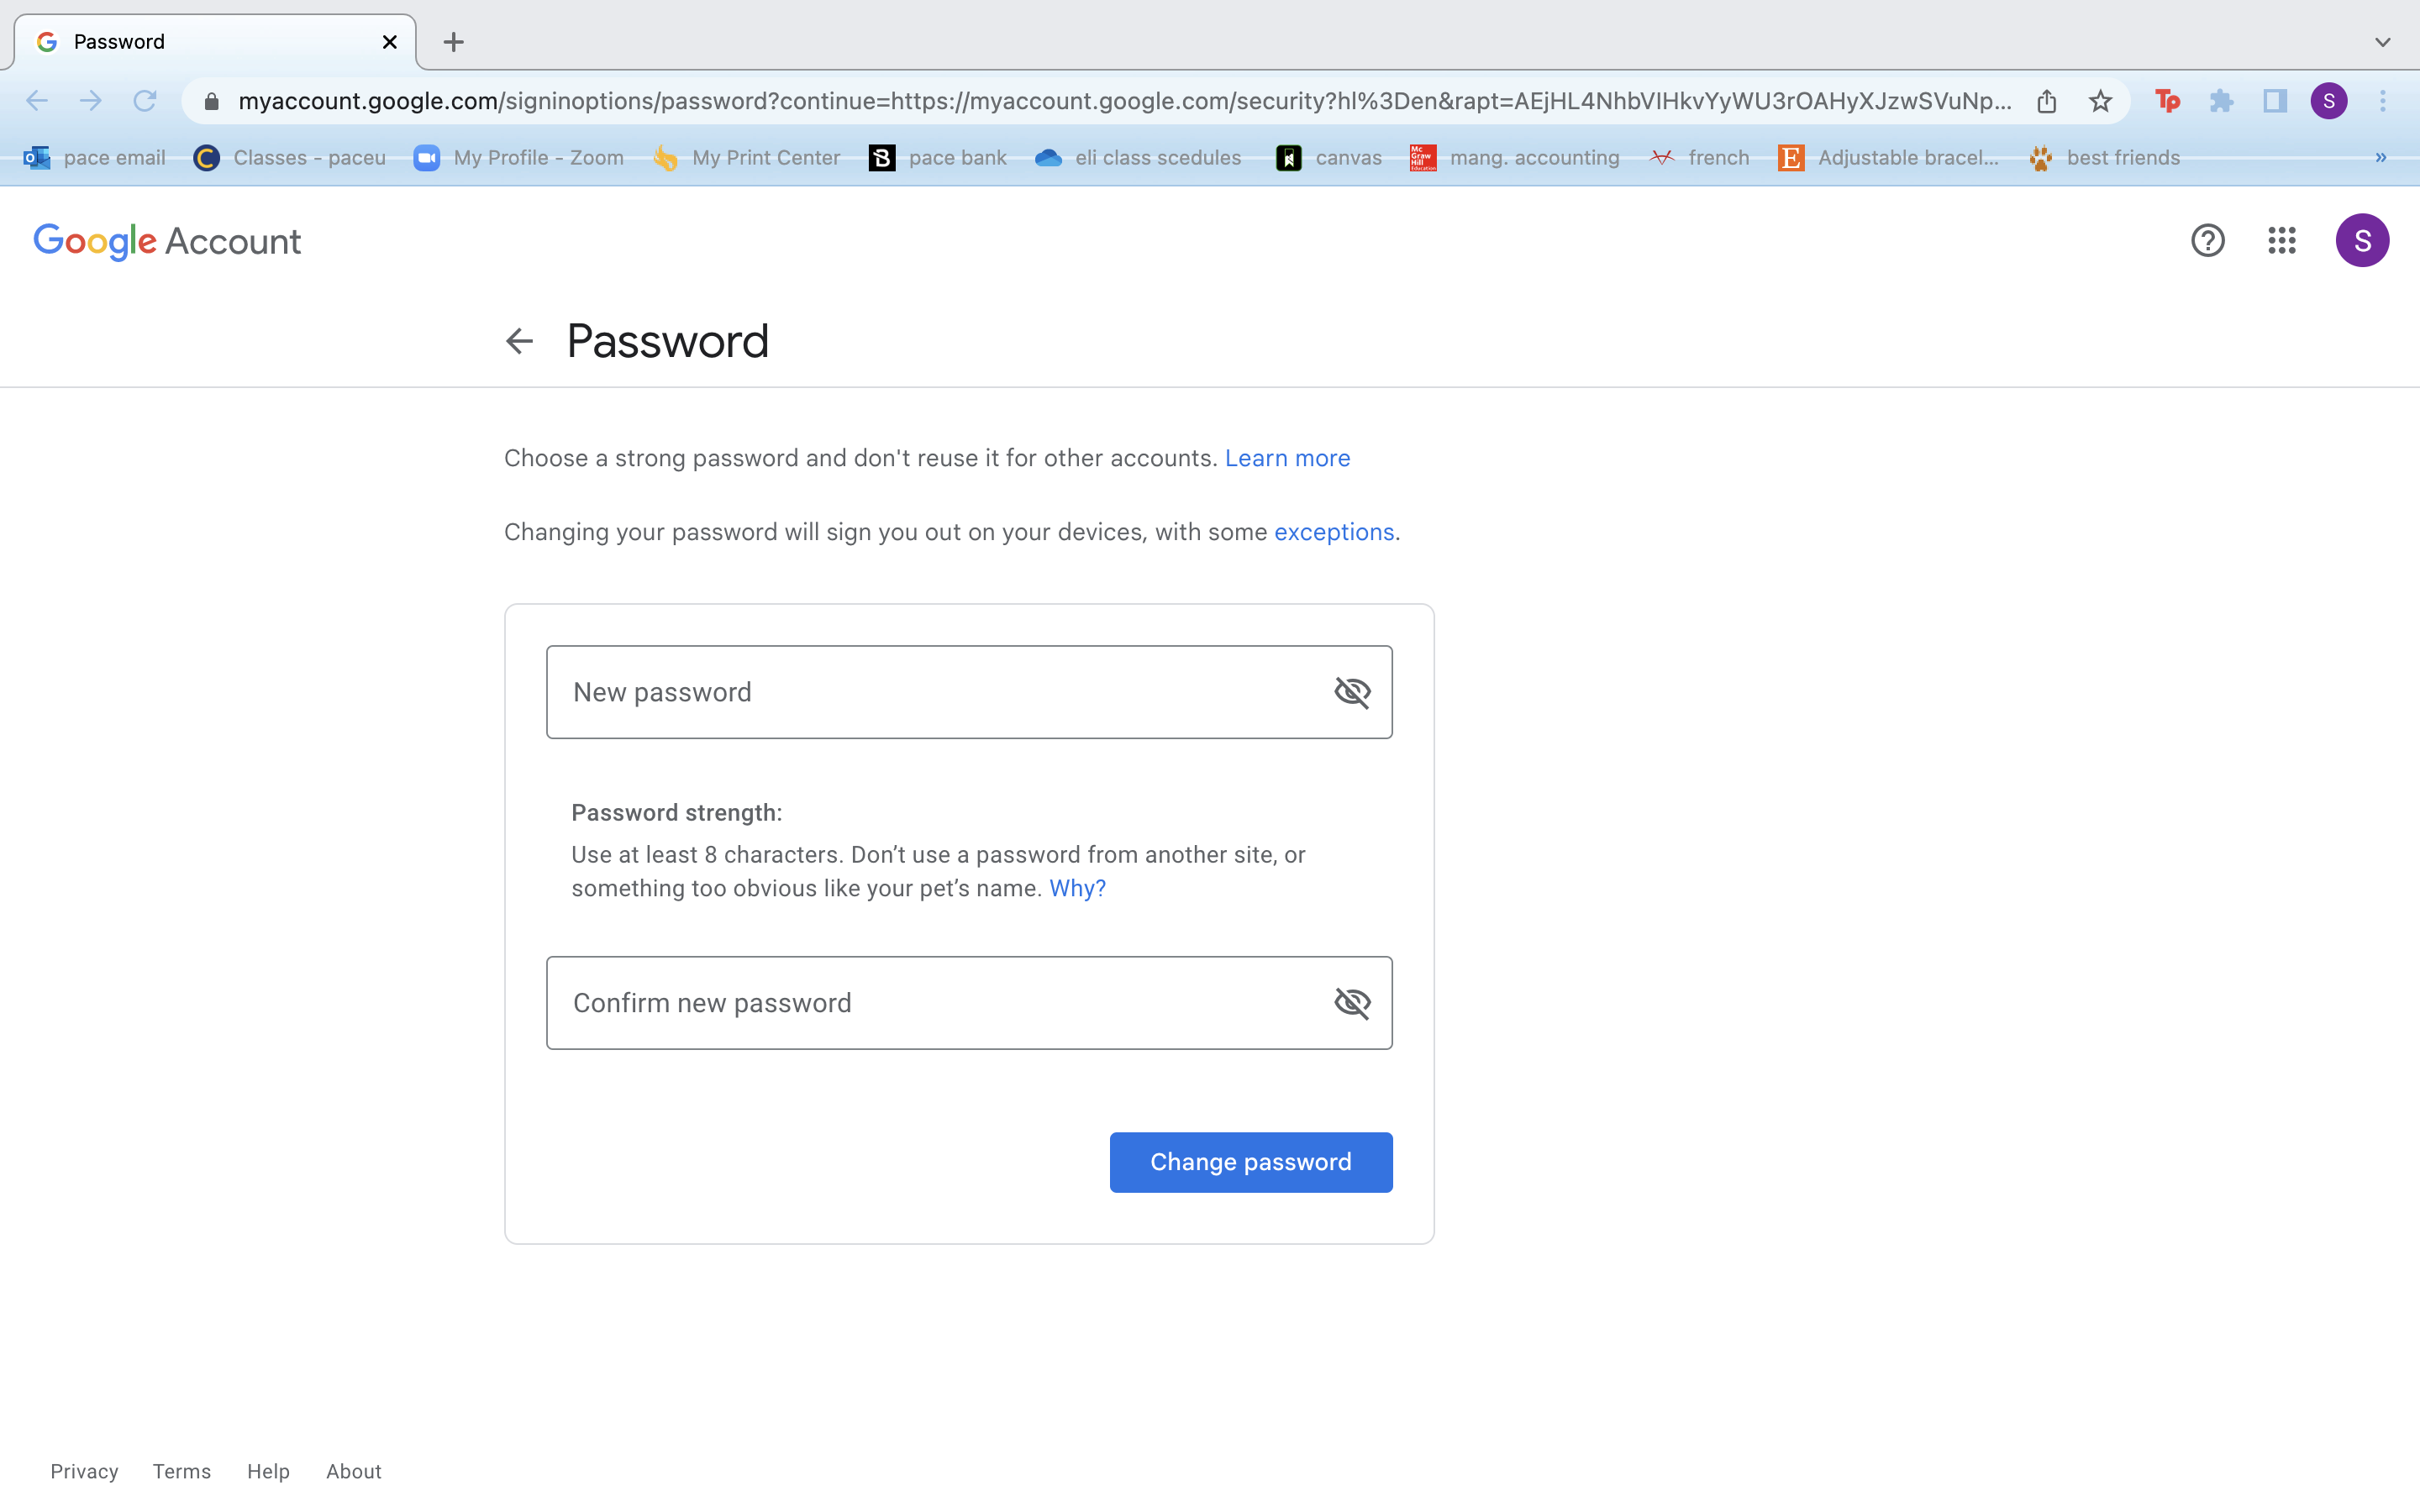
Task: Open a new browser tab
Action: click(x=454, y=42)
